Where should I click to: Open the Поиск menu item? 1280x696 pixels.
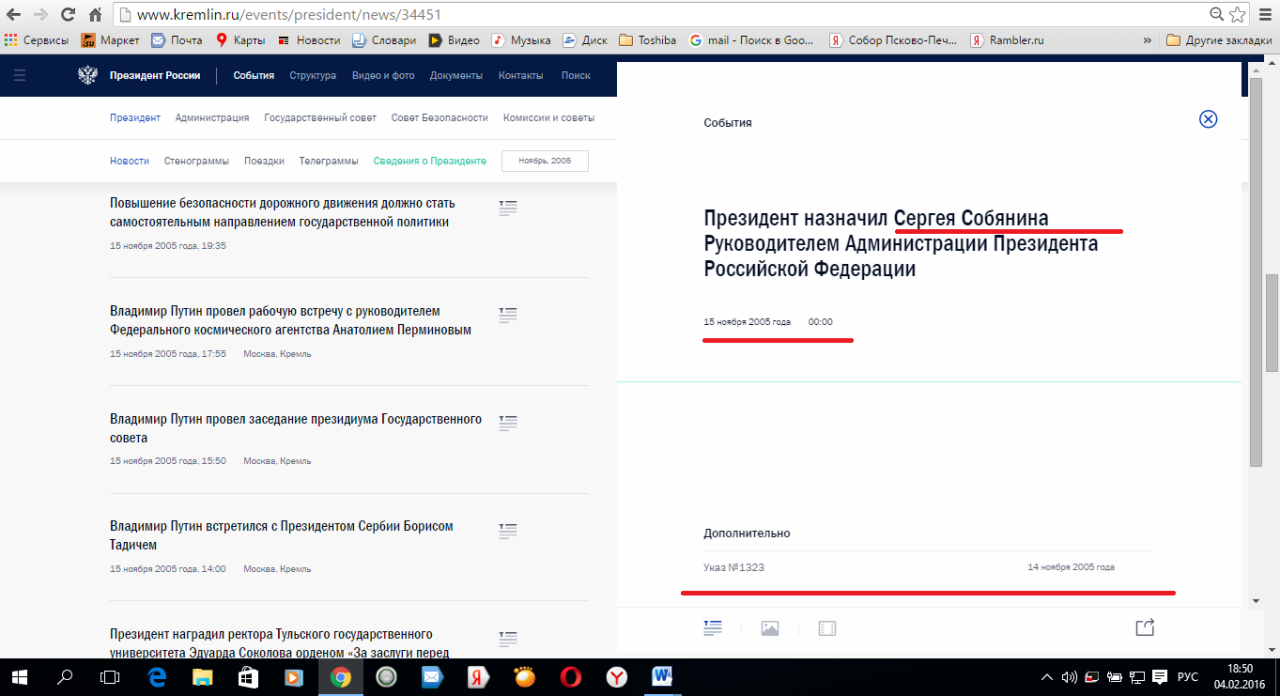576,75
